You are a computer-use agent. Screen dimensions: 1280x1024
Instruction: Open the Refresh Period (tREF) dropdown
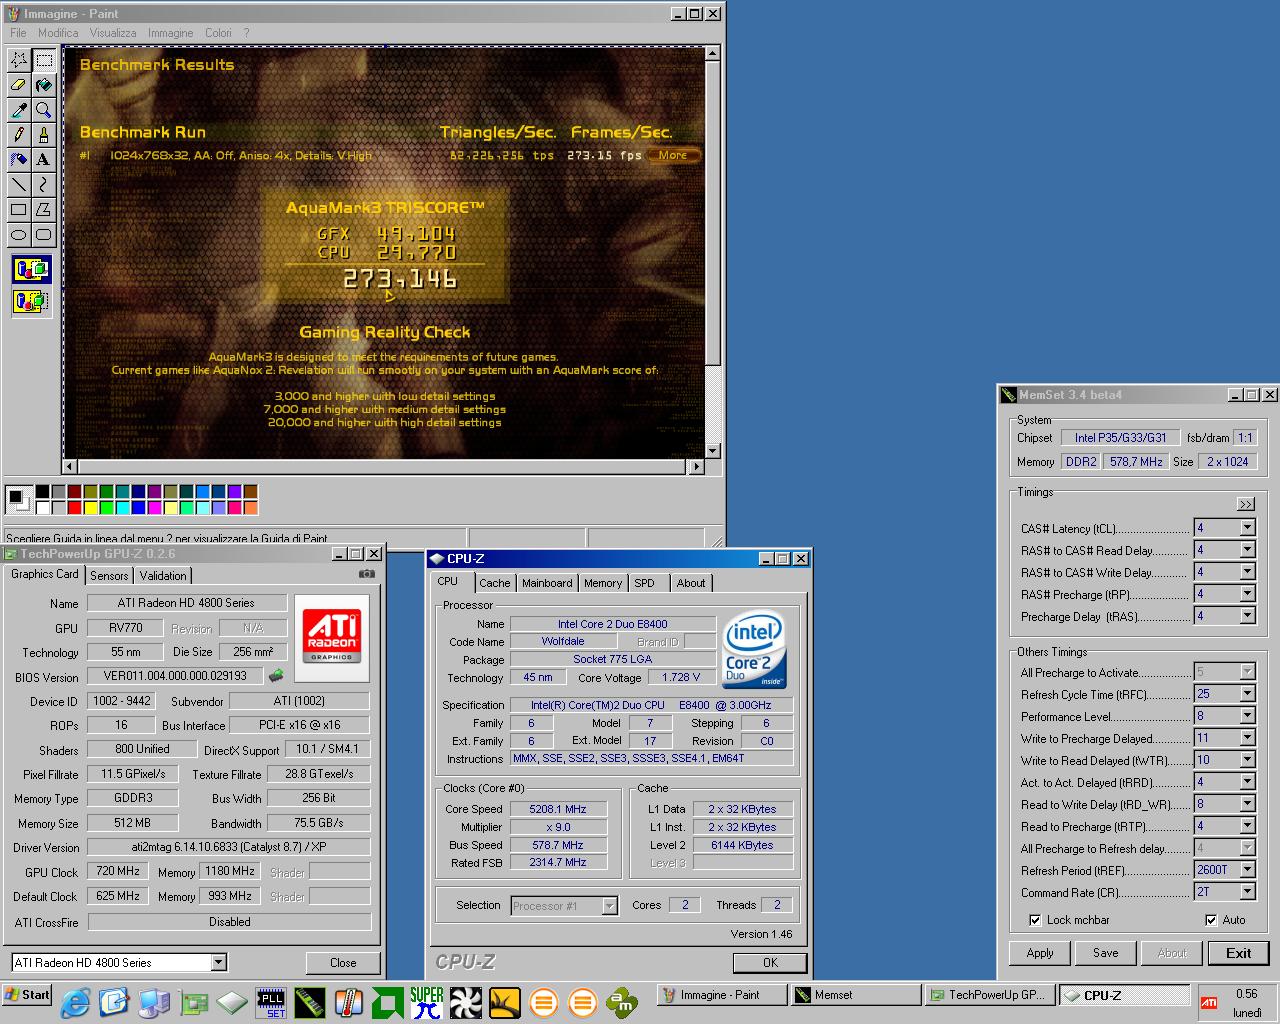pyautogui.click(x=1247, y=870)
